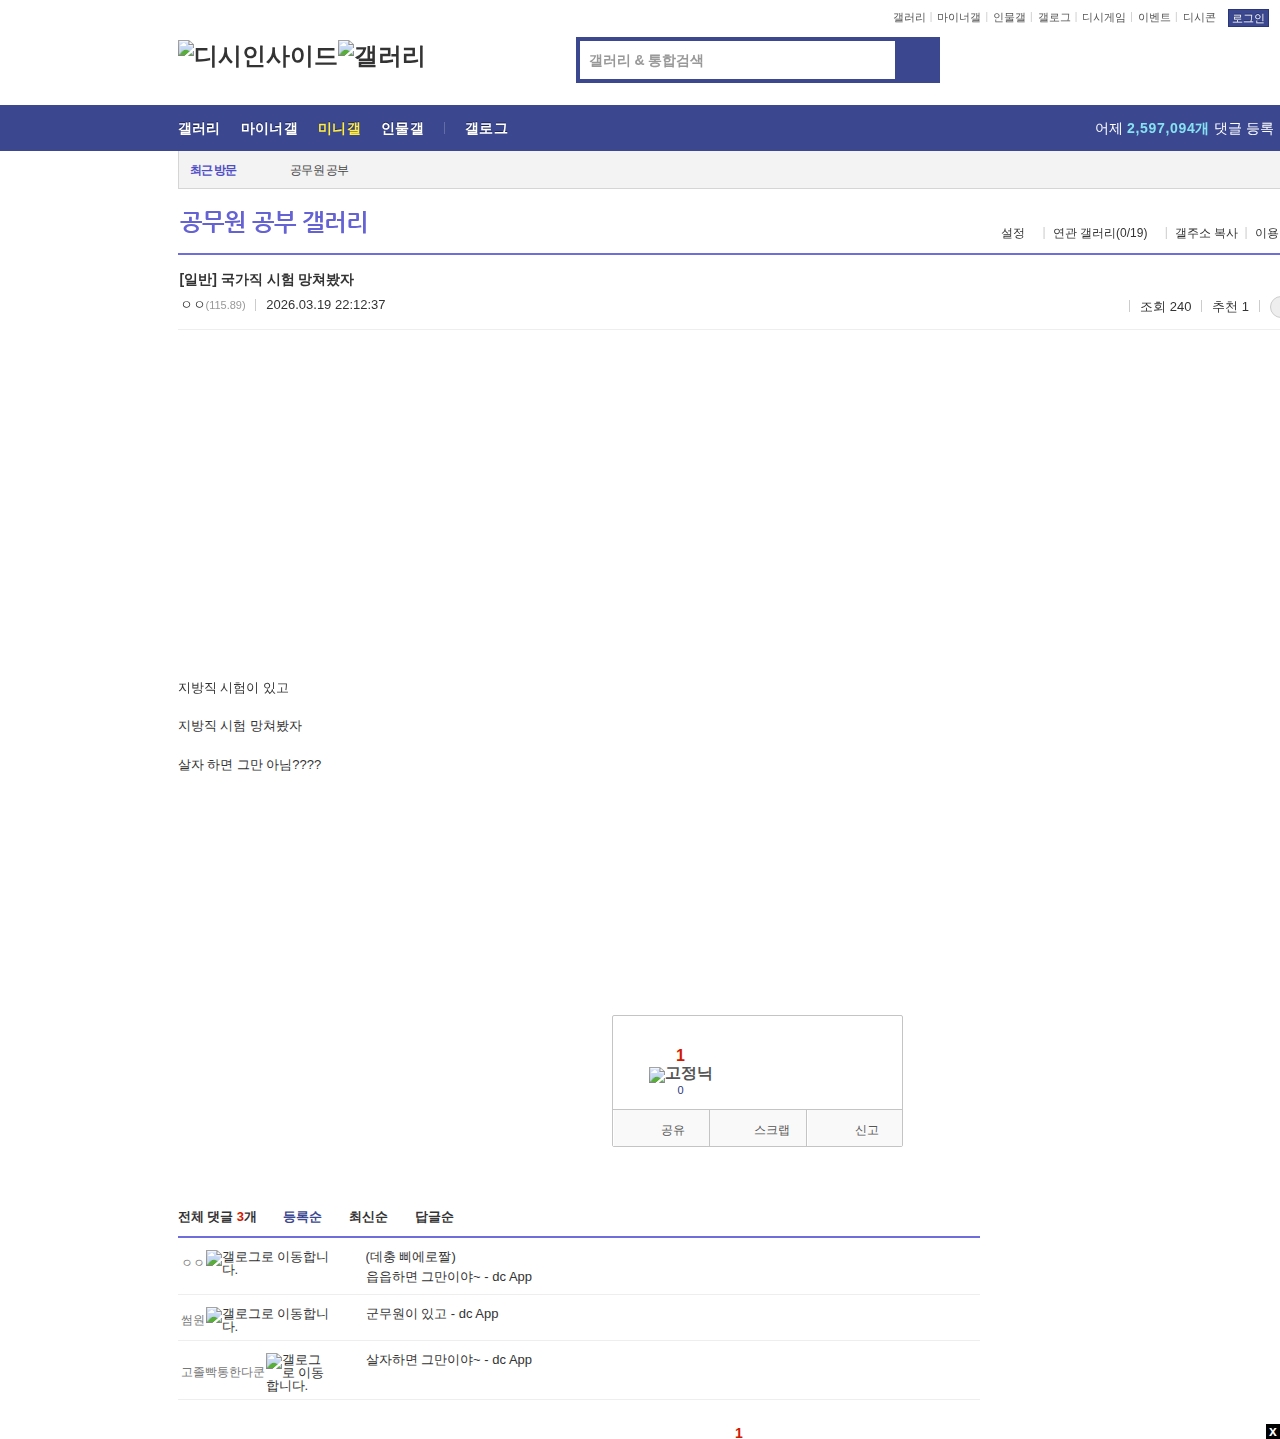Select 인물갤 in the blue navigation bar

coord(402,128)
